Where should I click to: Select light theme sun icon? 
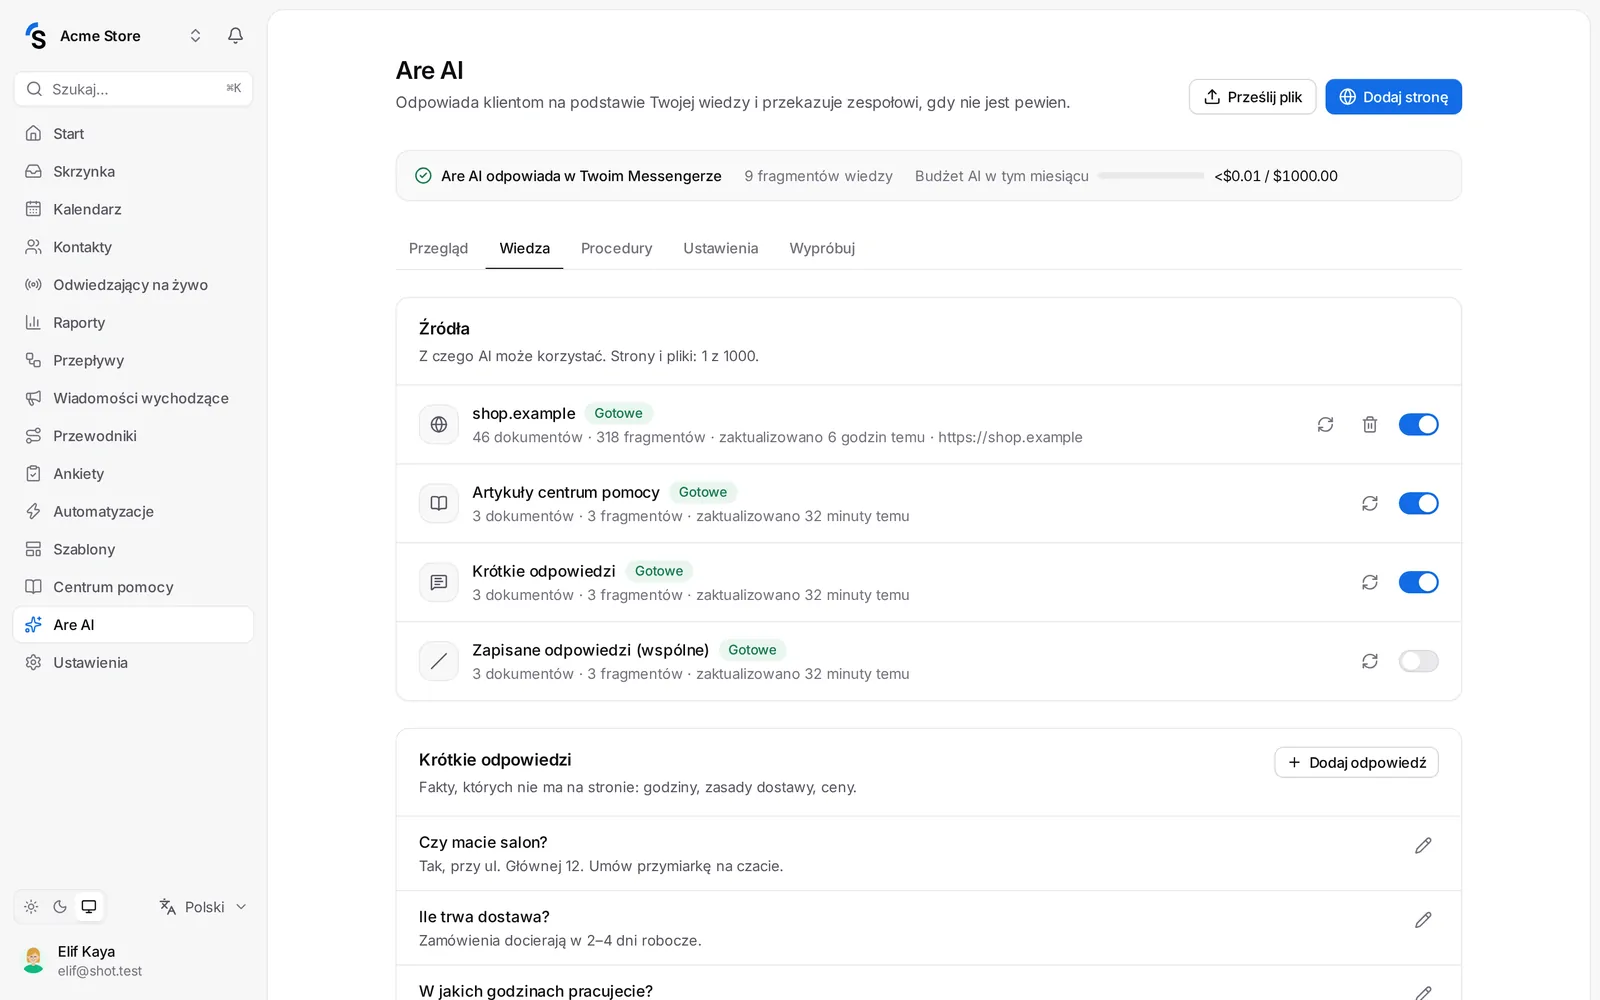pos(31,907)
